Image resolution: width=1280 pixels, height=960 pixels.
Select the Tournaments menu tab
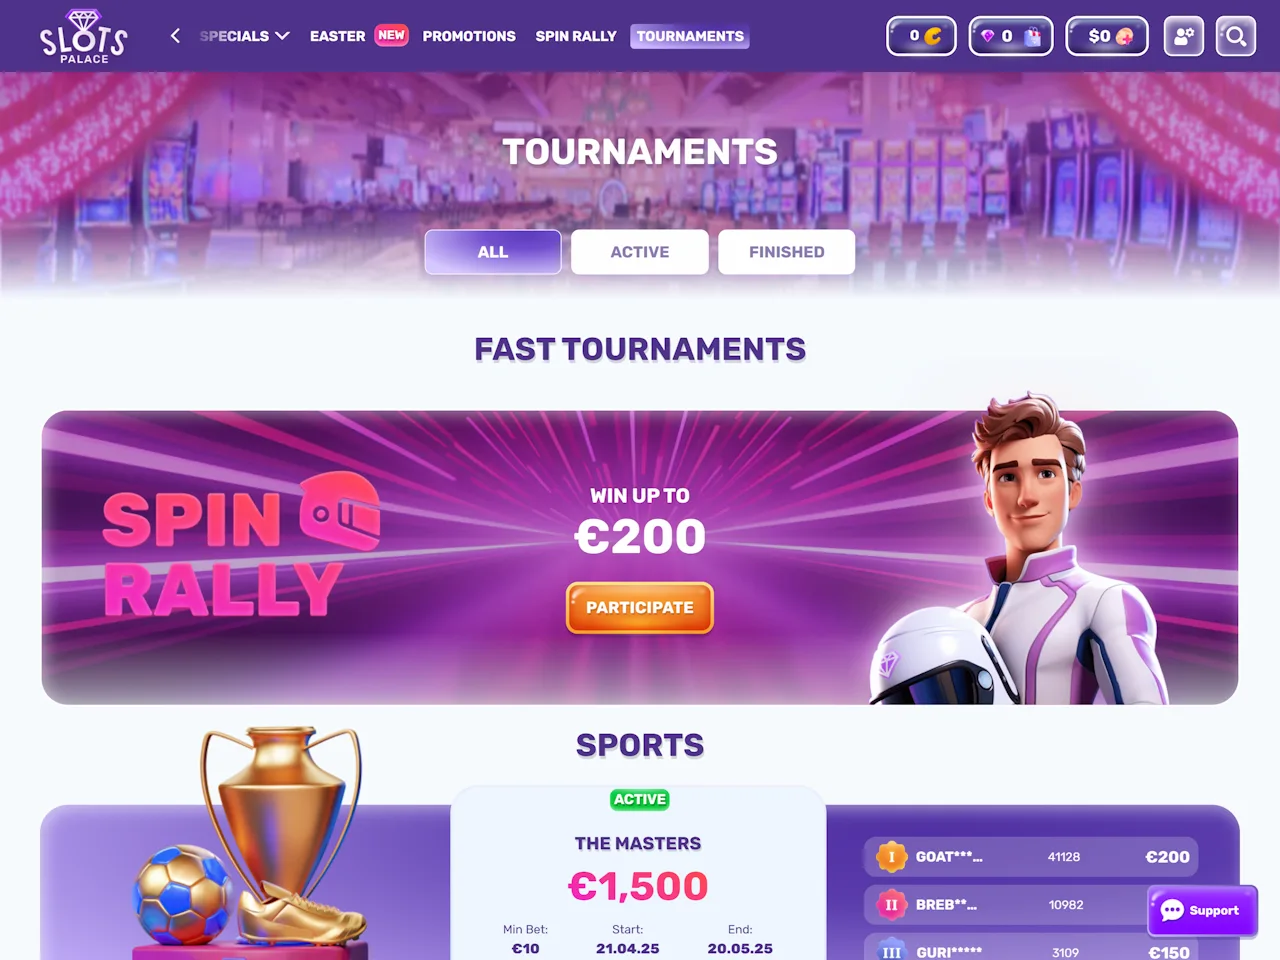(690, 36)
